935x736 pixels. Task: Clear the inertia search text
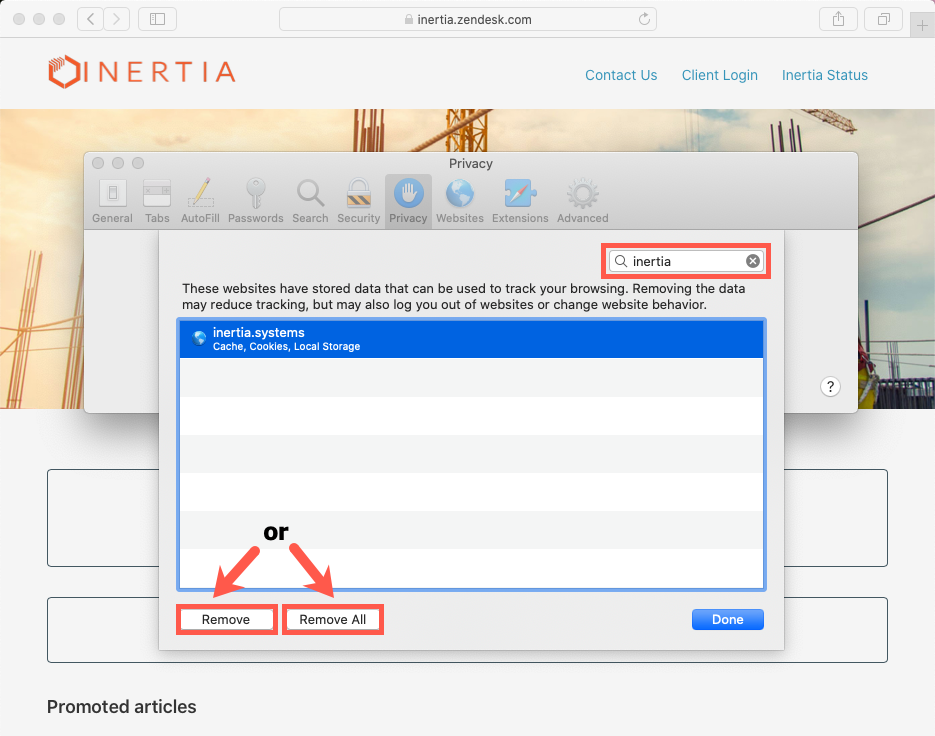pyautogui.click(x=753, y=261)
